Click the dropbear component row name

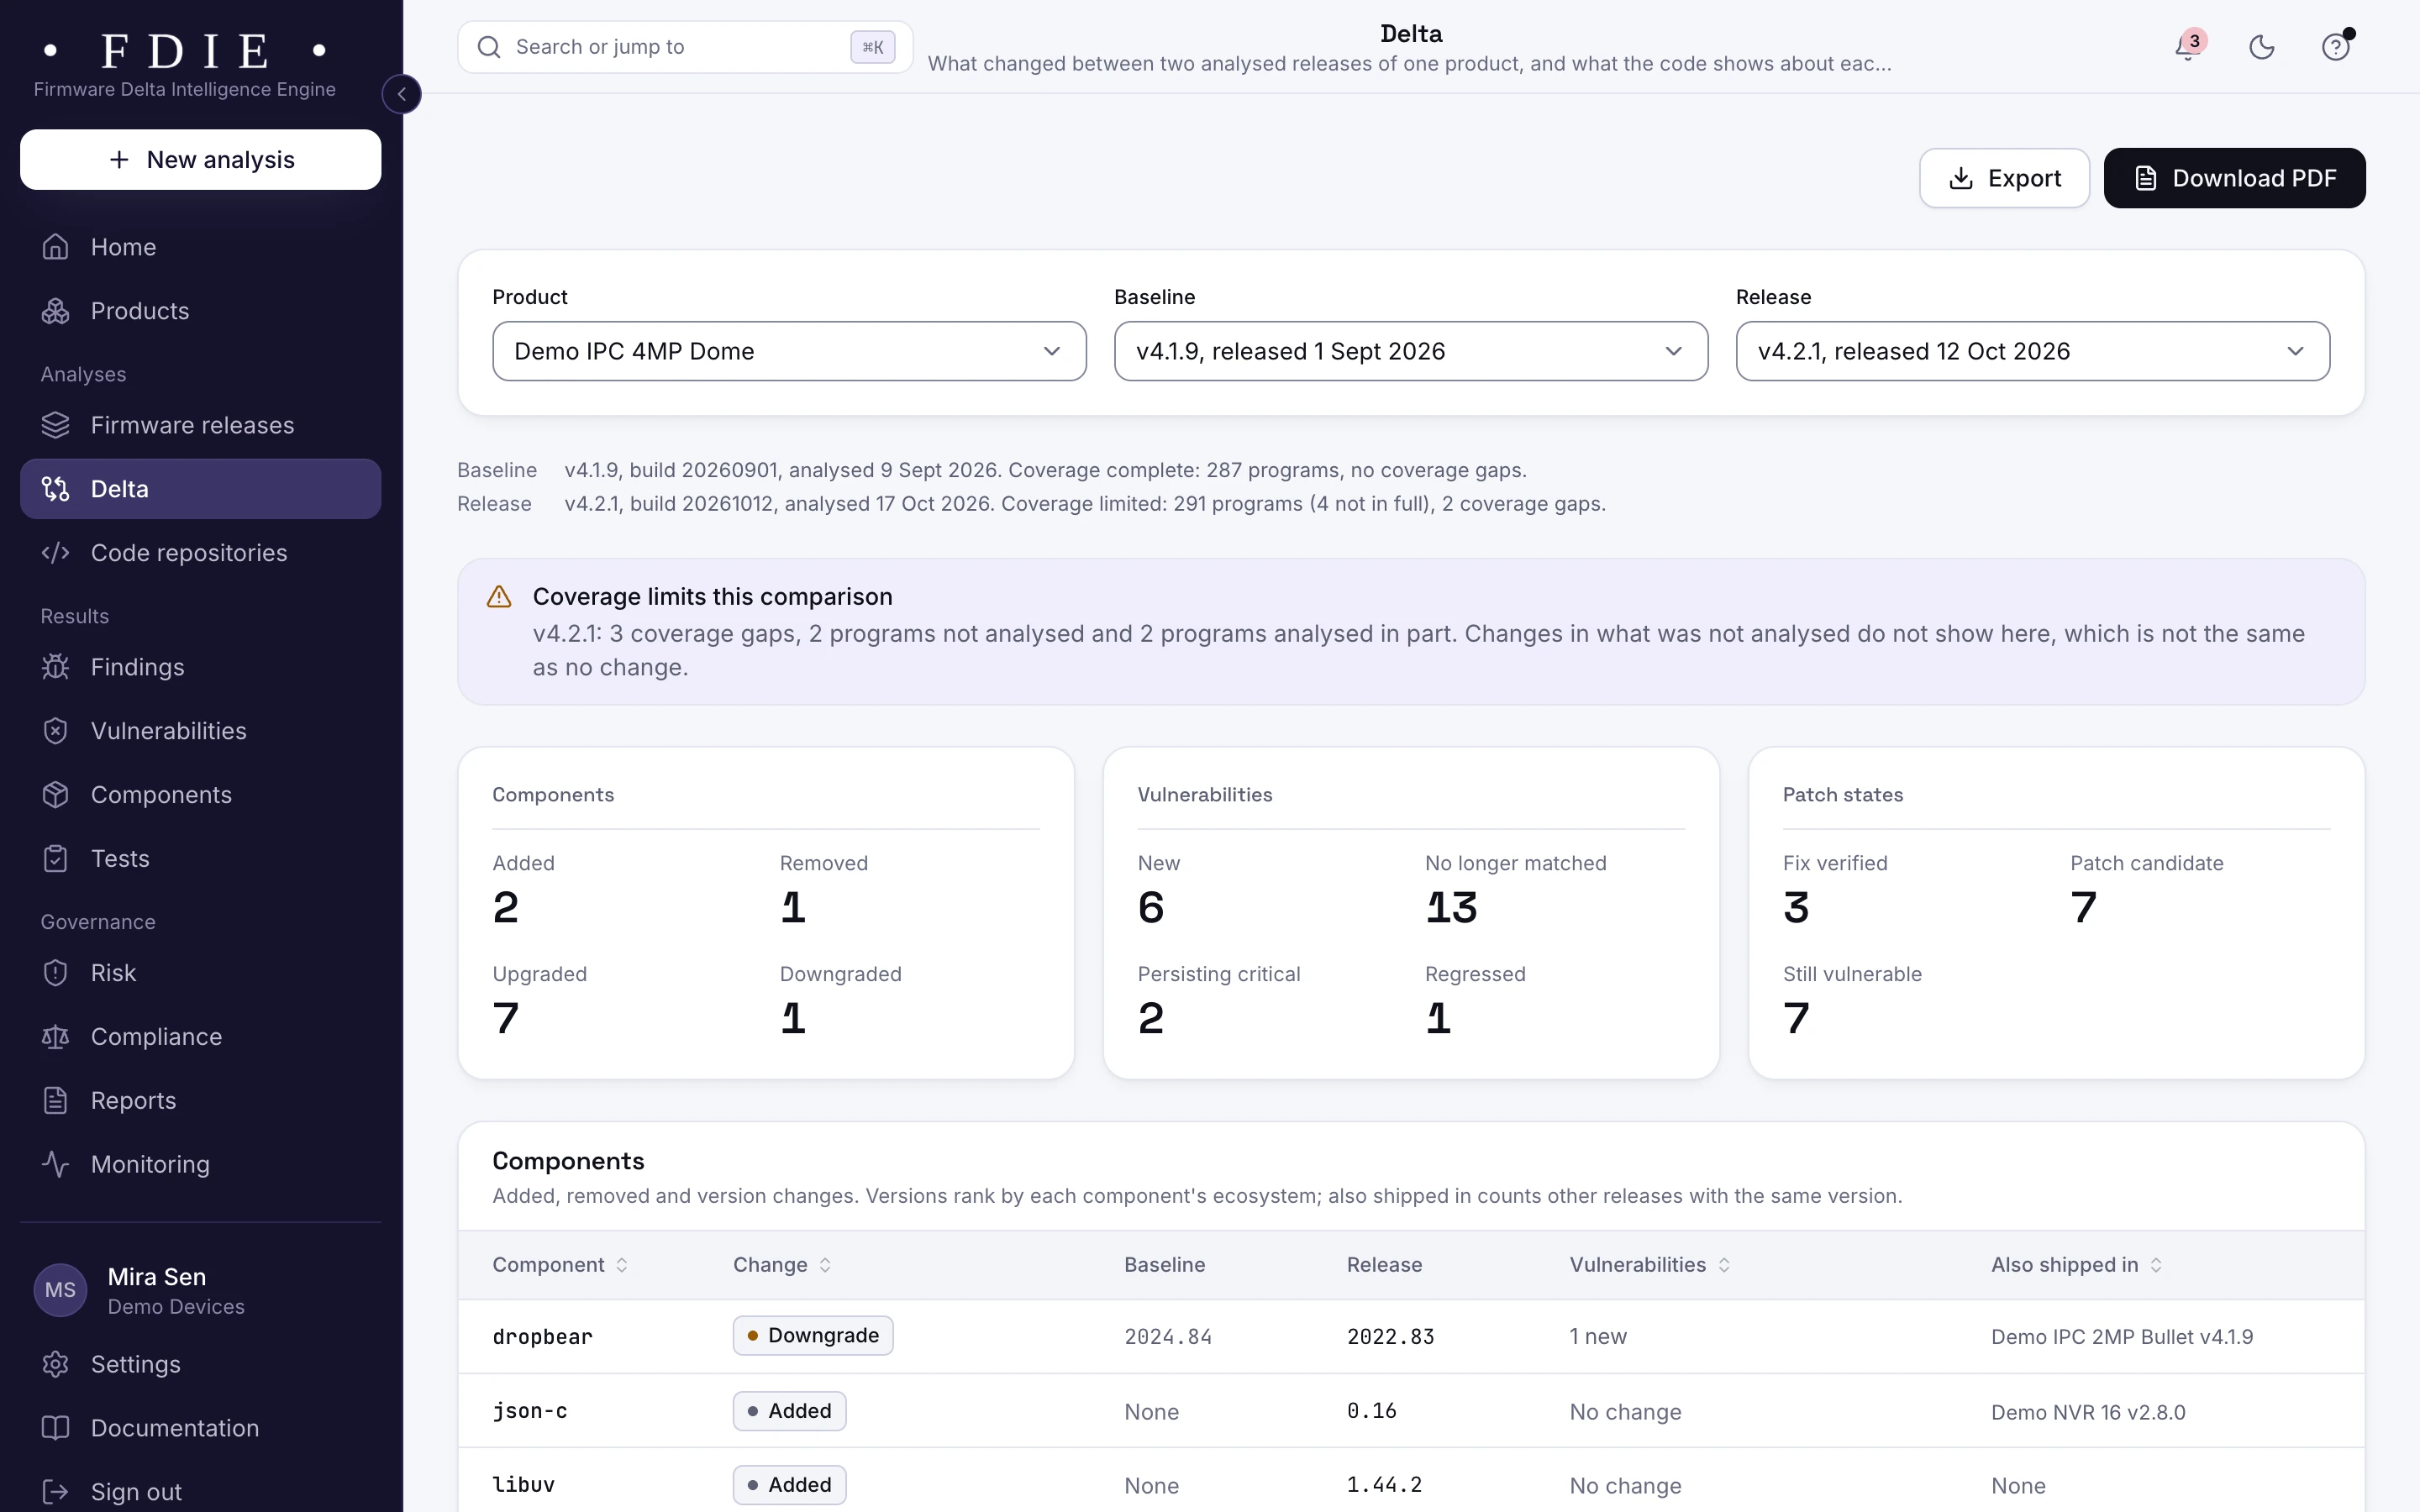[x=542, y=1337]
